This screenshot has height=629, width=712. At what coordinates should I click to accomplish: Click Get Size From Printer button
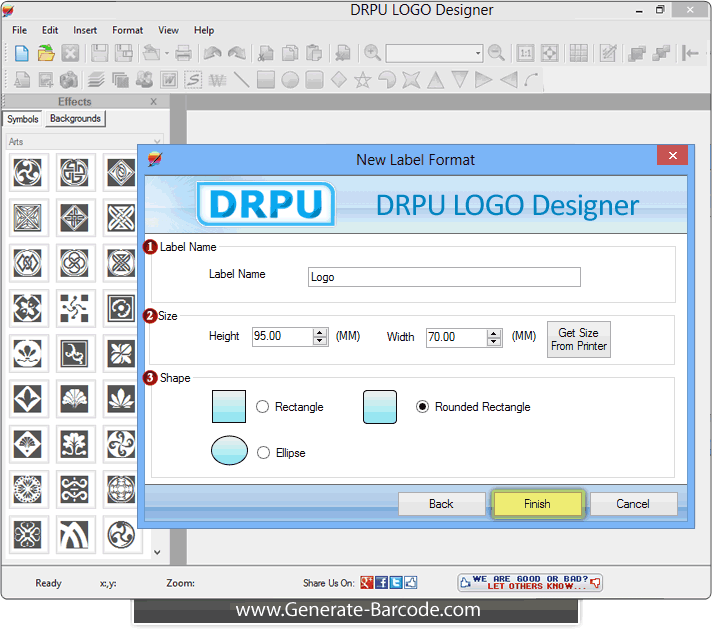(578, 339)
